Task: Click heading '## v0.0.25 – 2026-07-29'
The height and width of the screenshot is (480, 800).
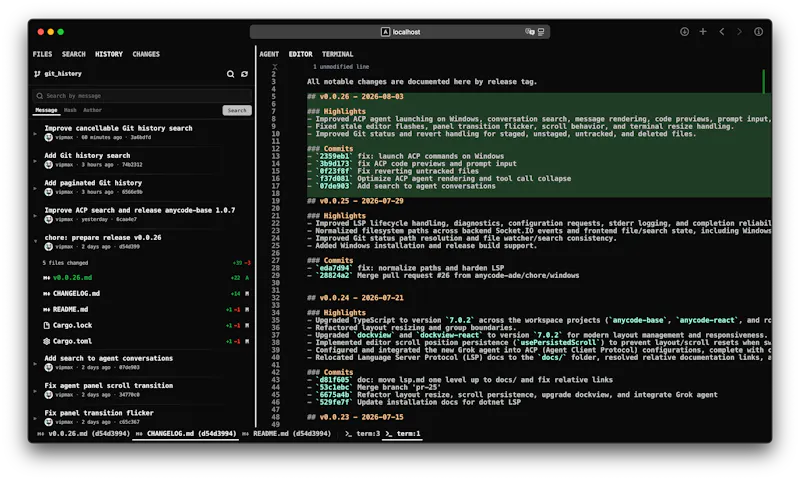Action: [355, 201]
